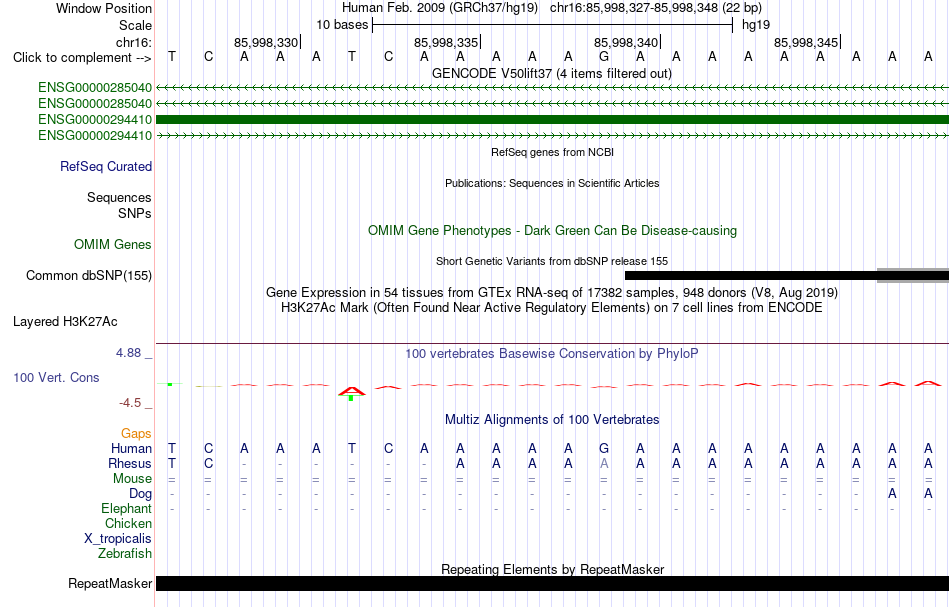
Task: Click the Scale label
Action: click(136, 25)
